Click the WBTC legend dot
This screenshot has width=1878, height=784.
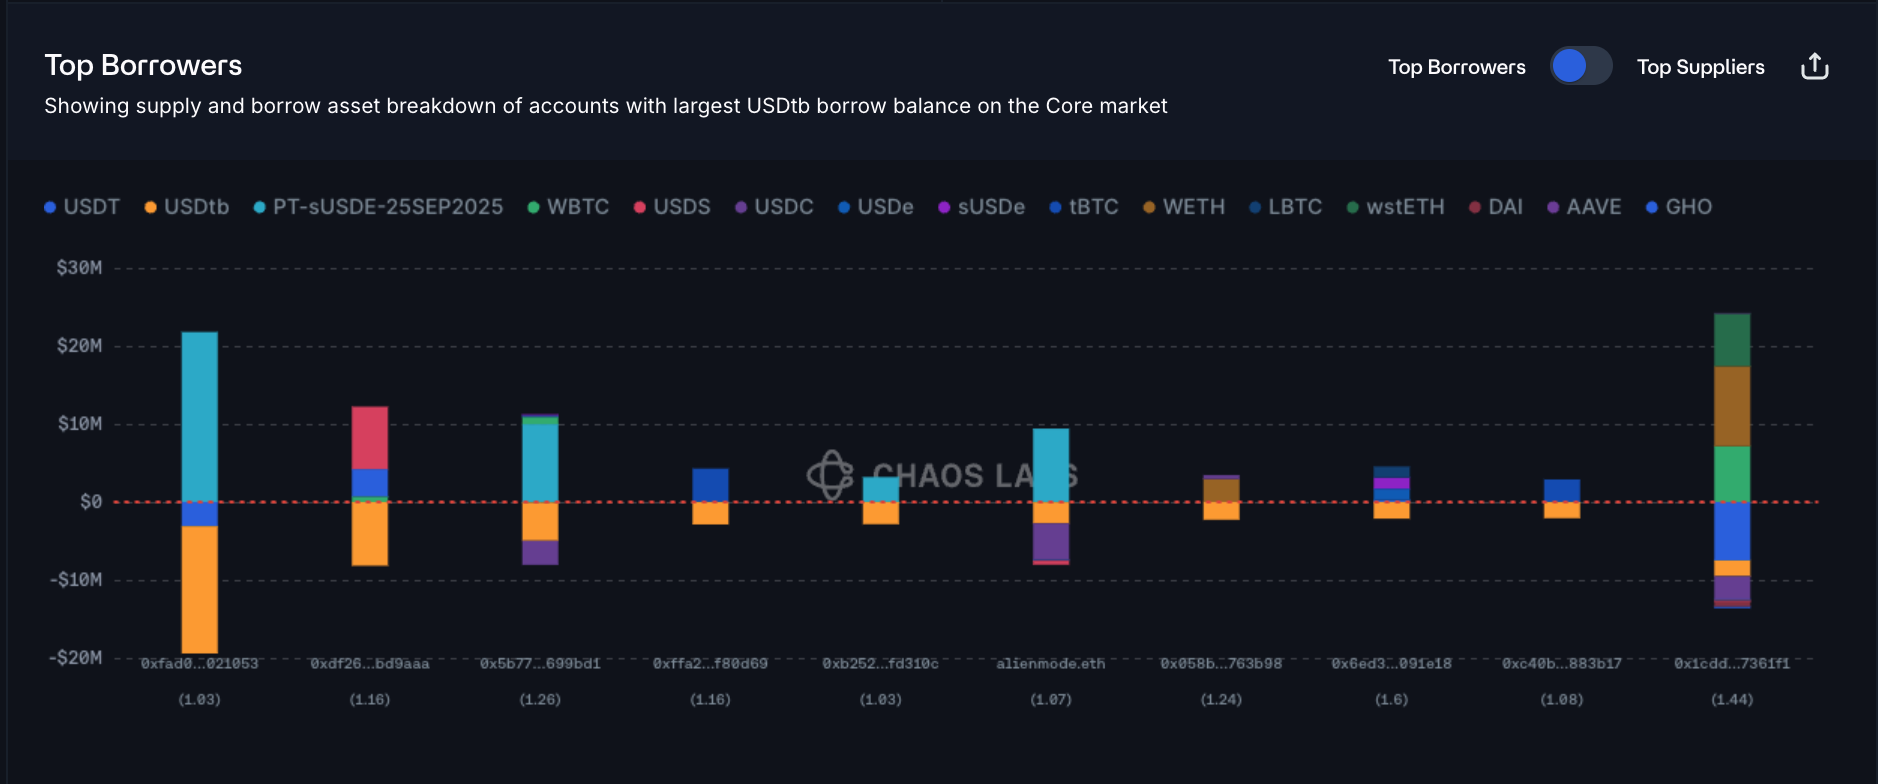534,207
